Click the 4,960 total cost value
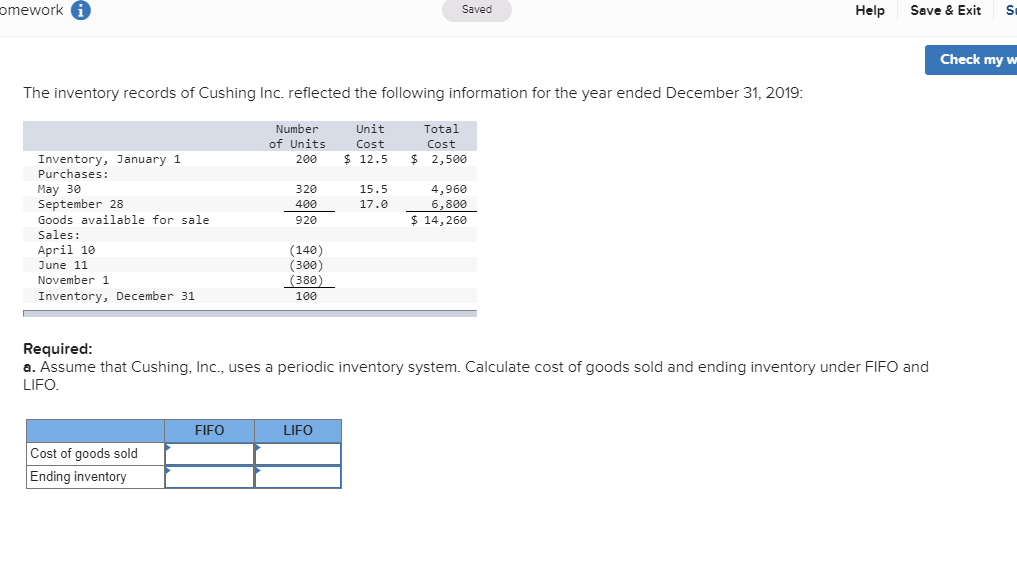1017x572 pixels. (x=449, y=189)
